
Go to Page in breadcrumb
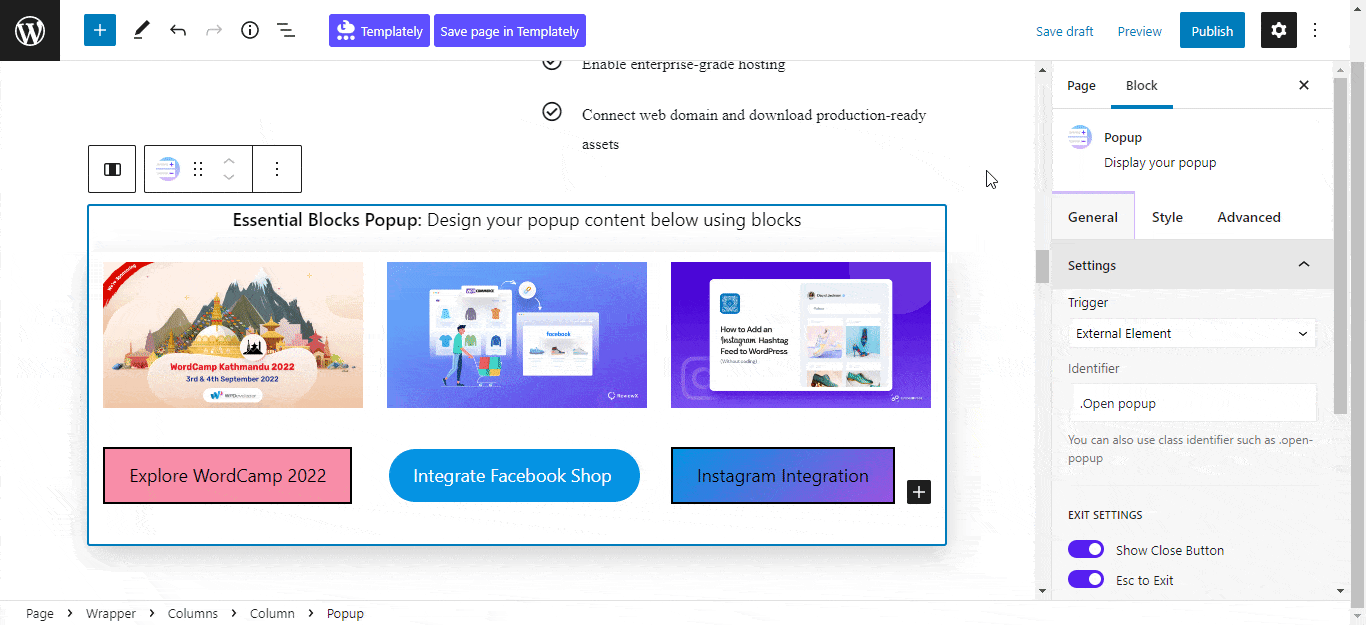(40, 613)
